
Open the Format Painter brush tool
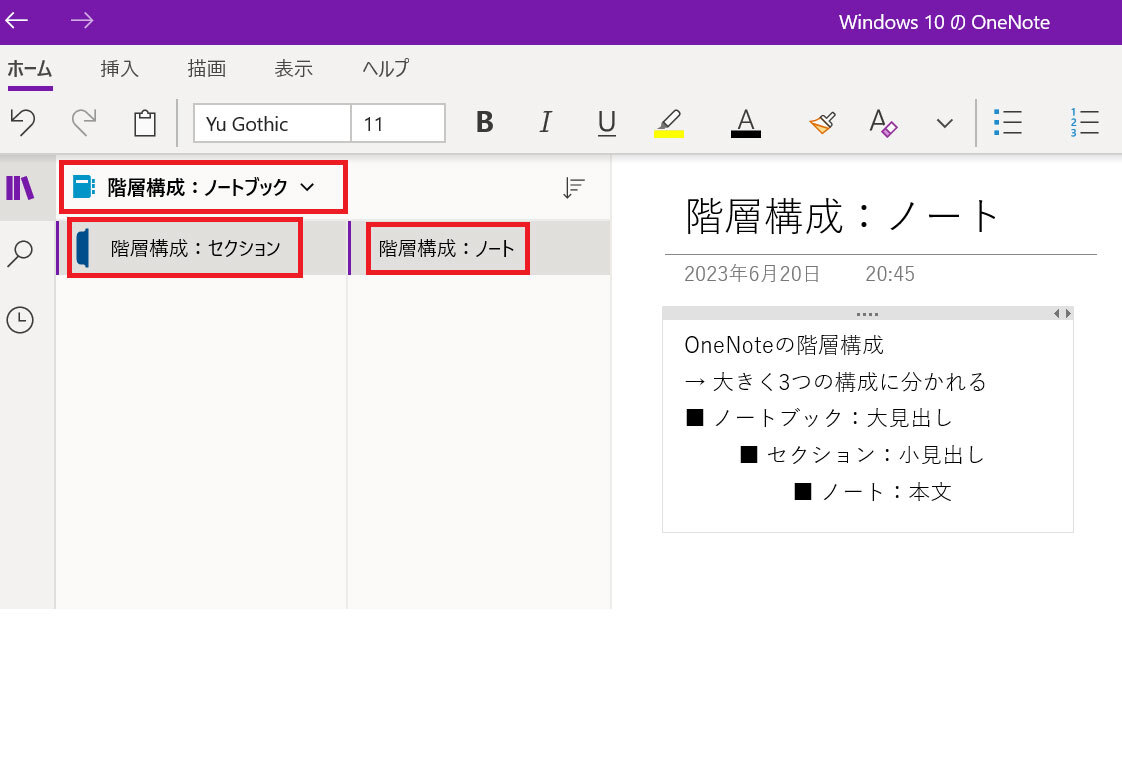click(822, 123)
